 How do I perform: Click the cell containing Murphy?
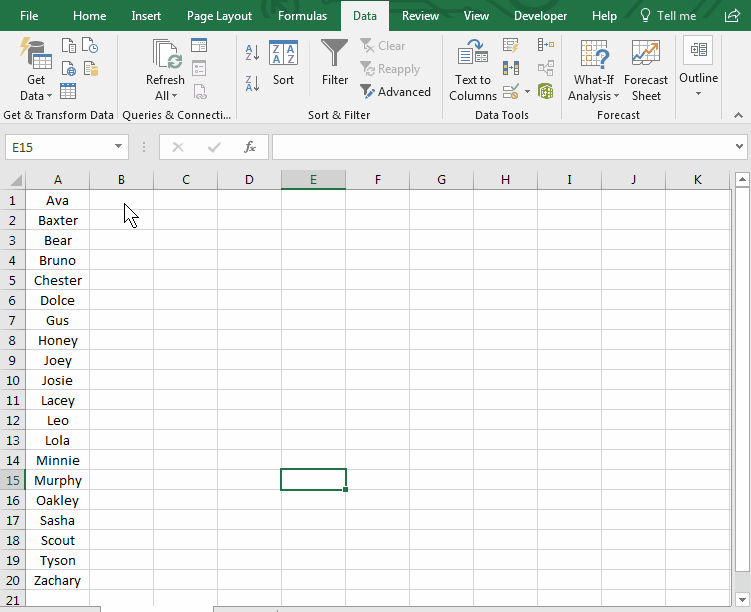tap(57, 480)
